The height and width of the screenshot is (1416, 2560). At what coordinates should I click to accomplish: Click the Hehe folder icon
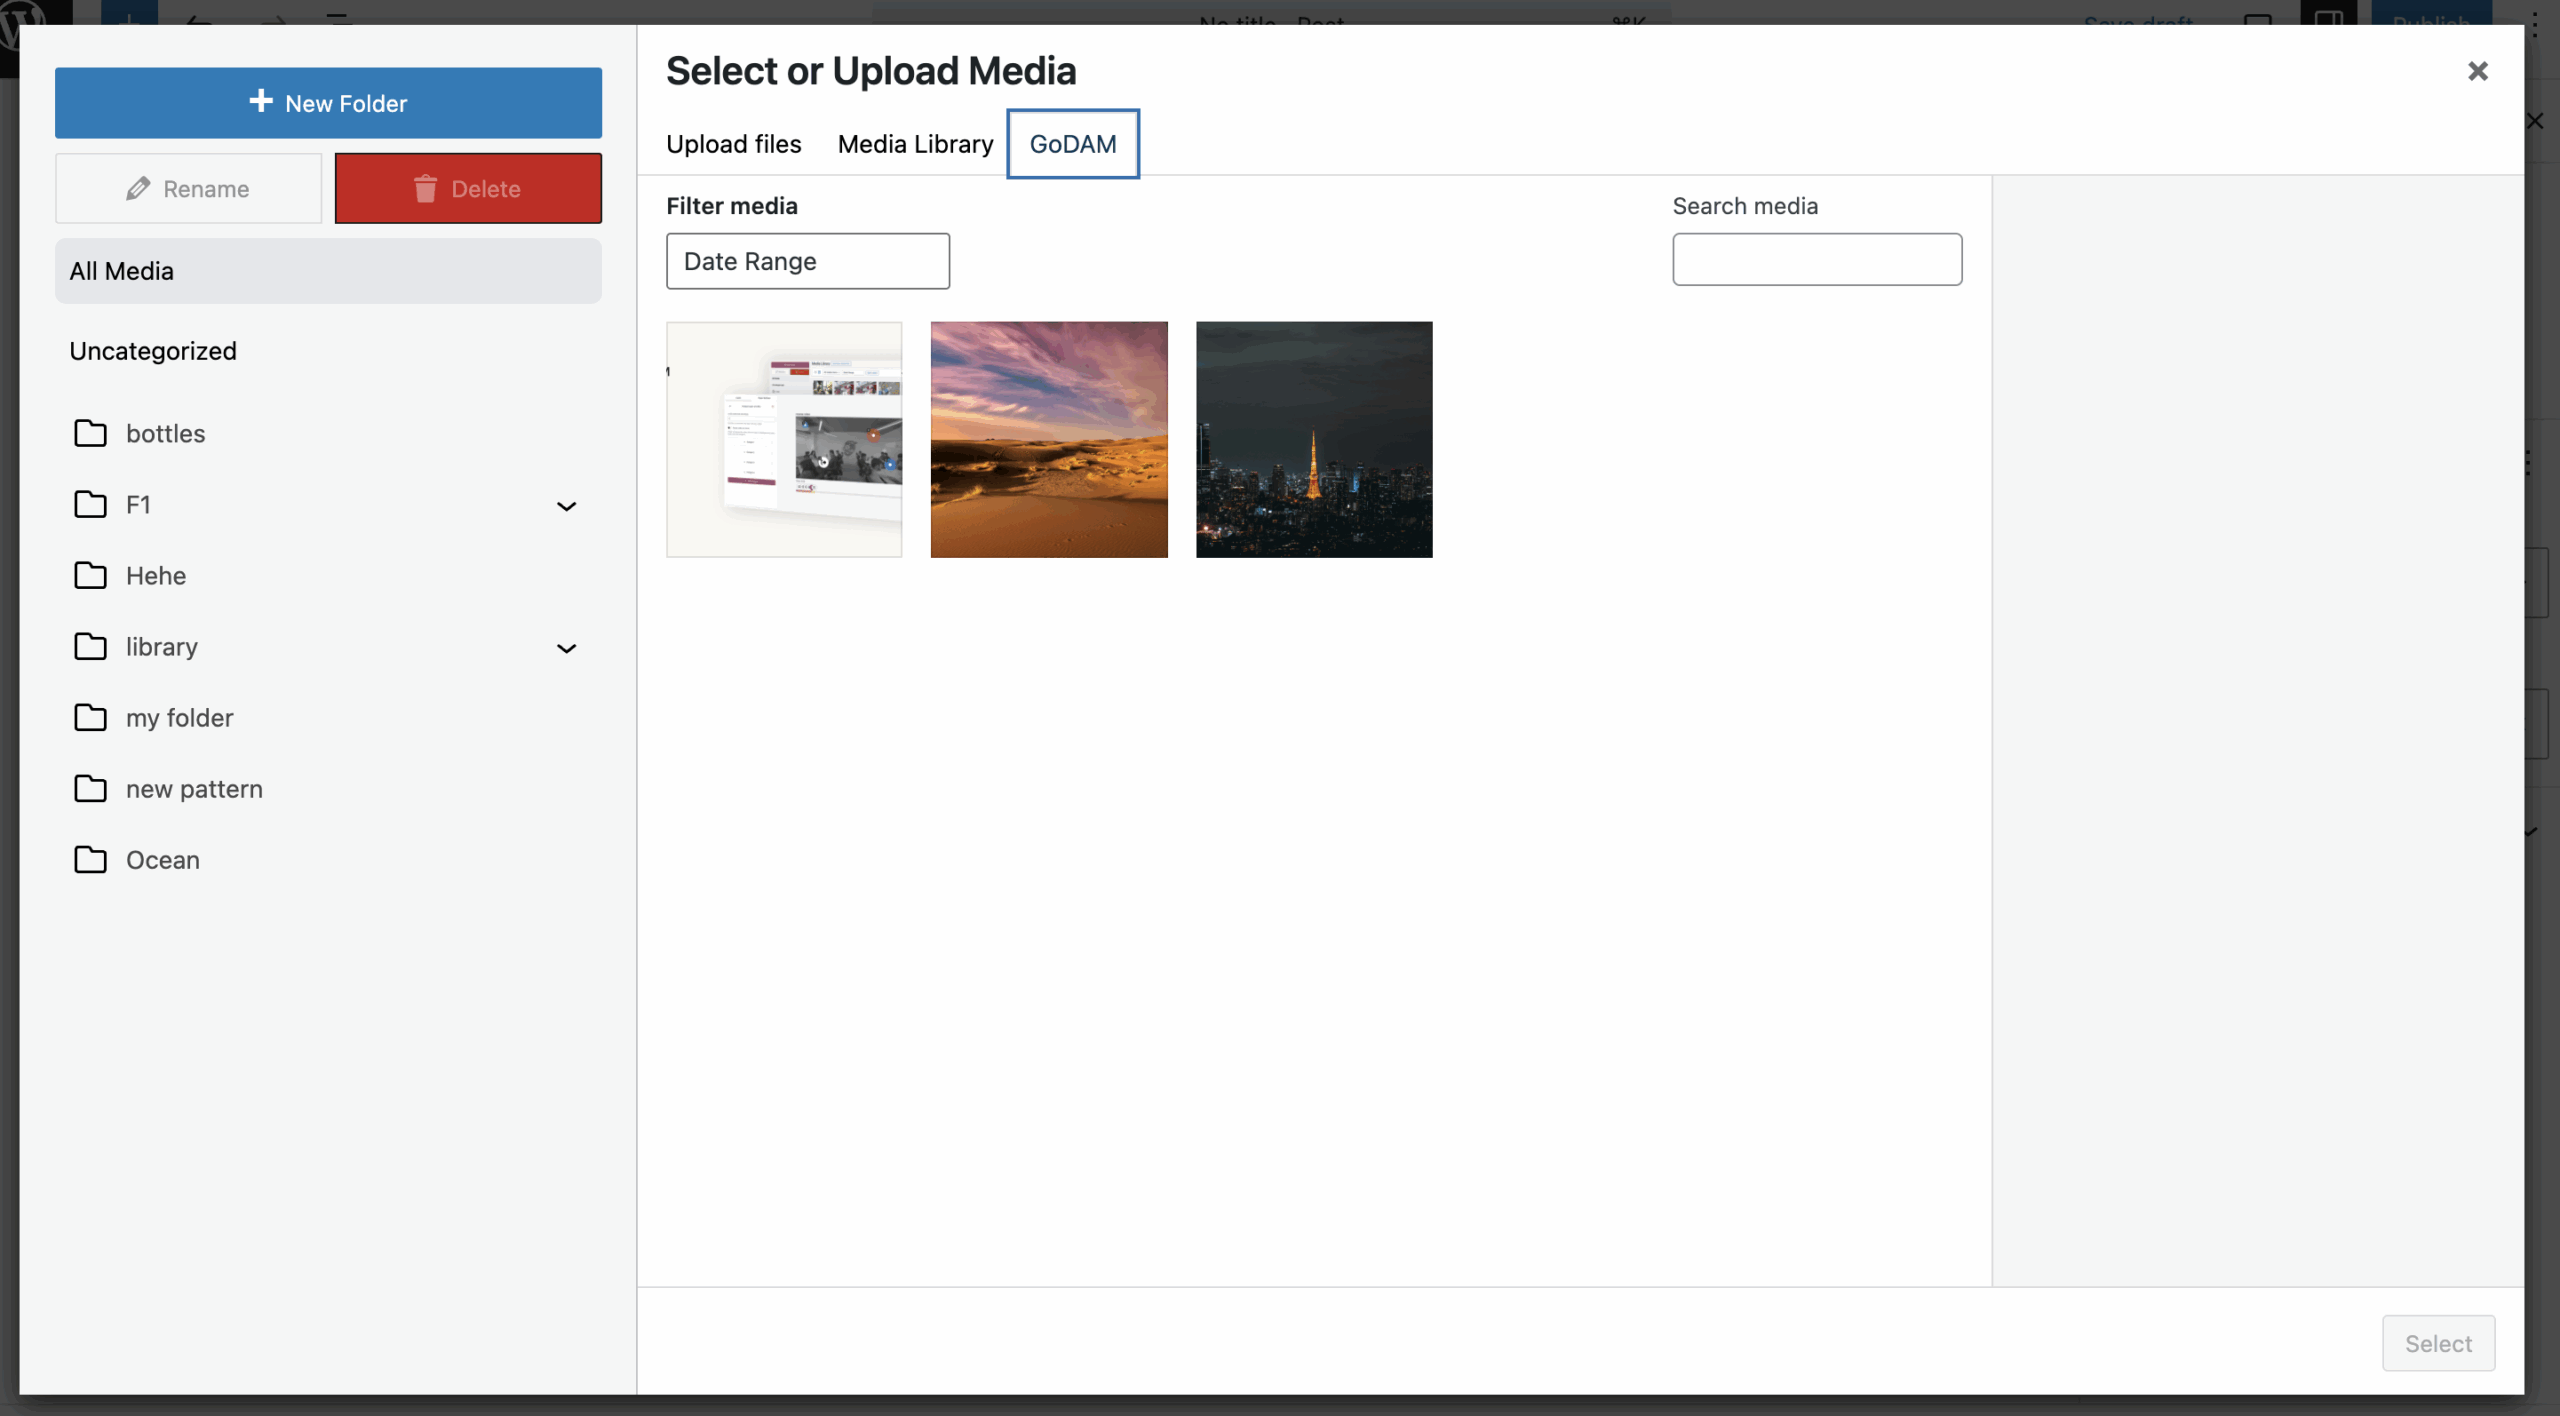click(x=91, y=575)
